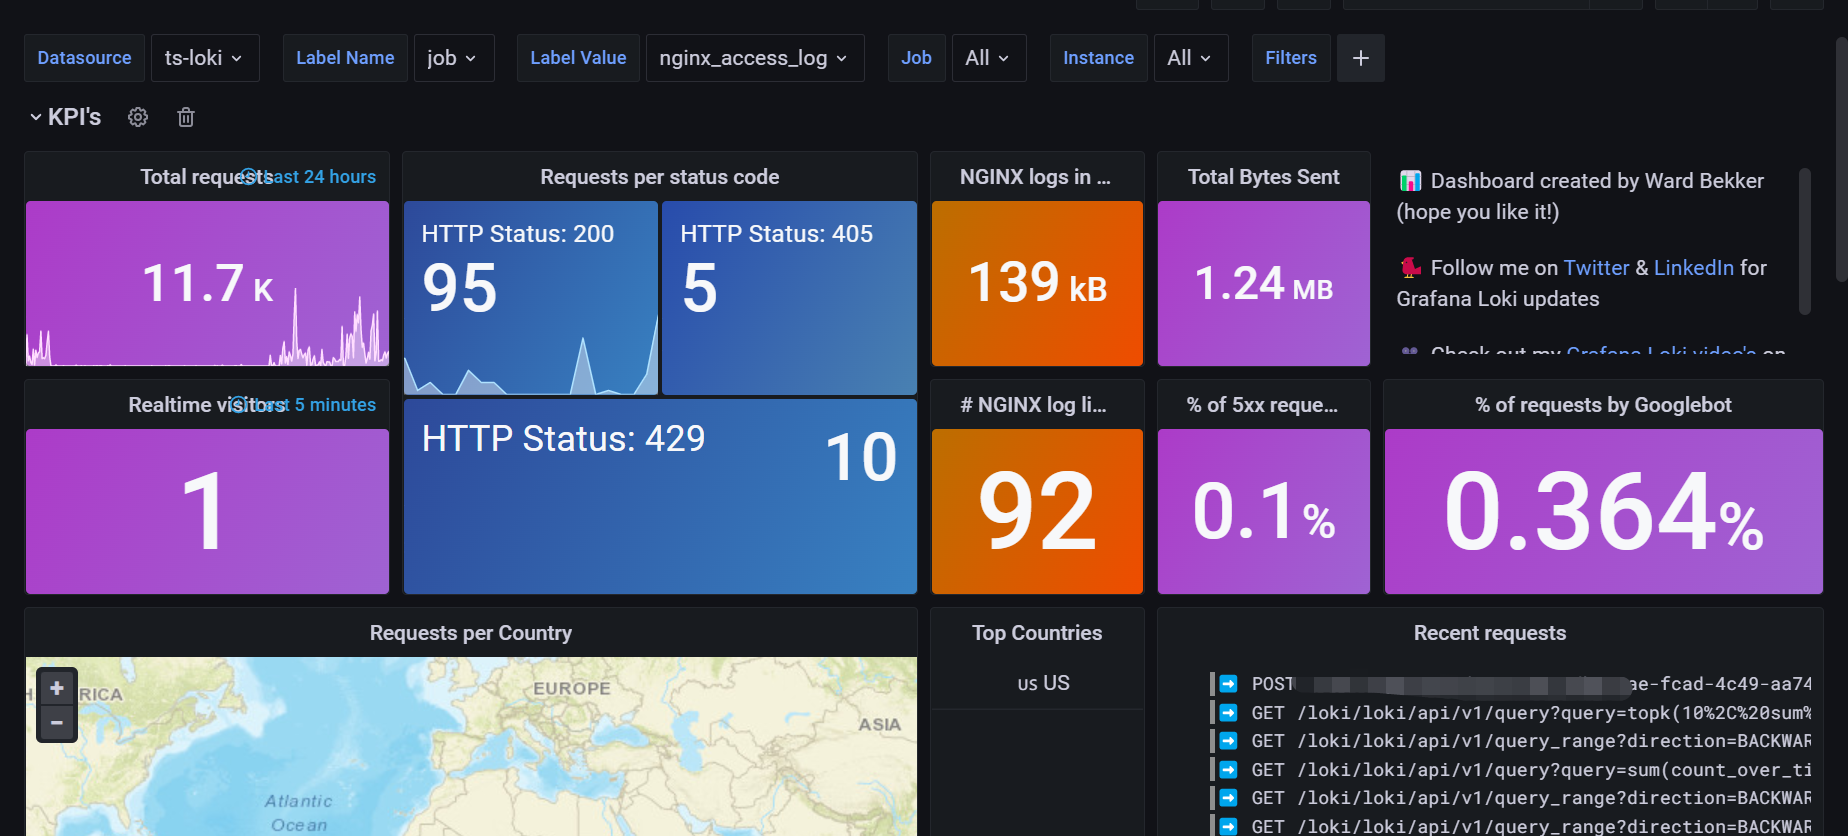This screenshot has height=836, width=1848.
Task: Click arrow icon beside query=topk log line
Action: [1229, 713]
